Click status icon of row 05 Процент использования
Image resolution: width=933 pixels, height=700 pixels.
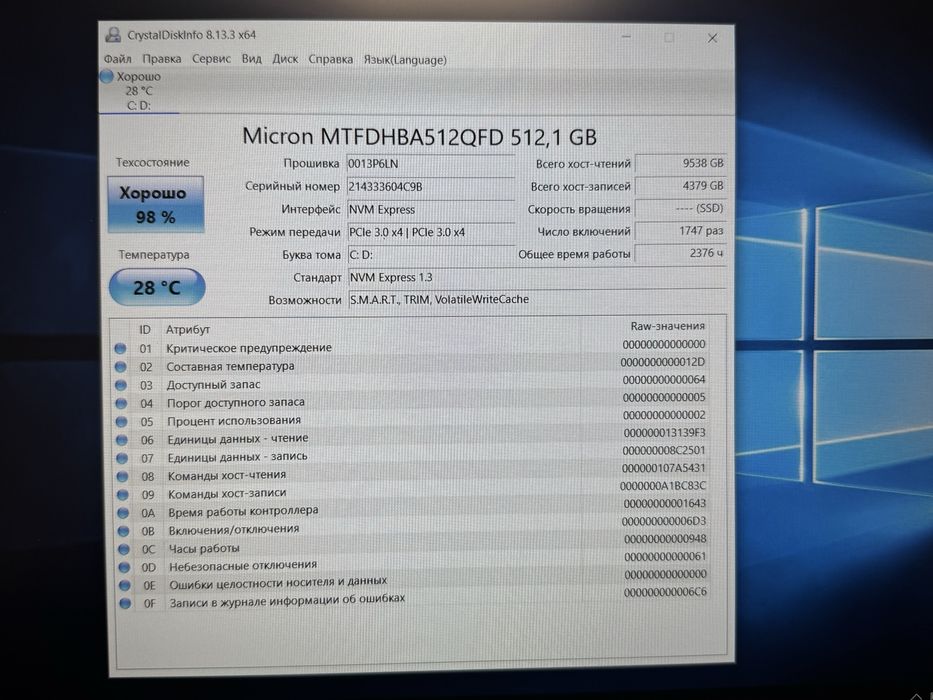pyautogui.click(x=121, y=421)
